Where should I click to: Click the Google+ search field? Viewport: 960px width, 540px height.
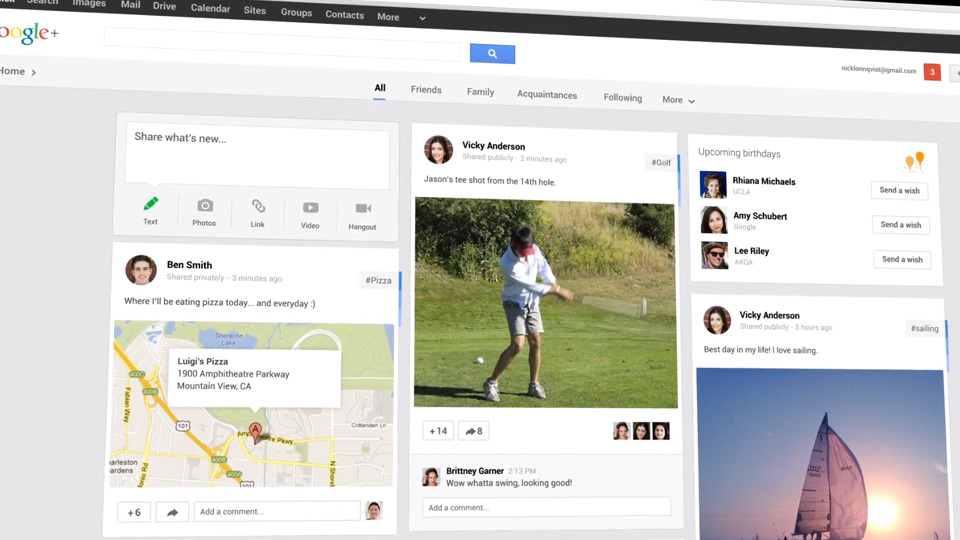(x=282, y=45)
